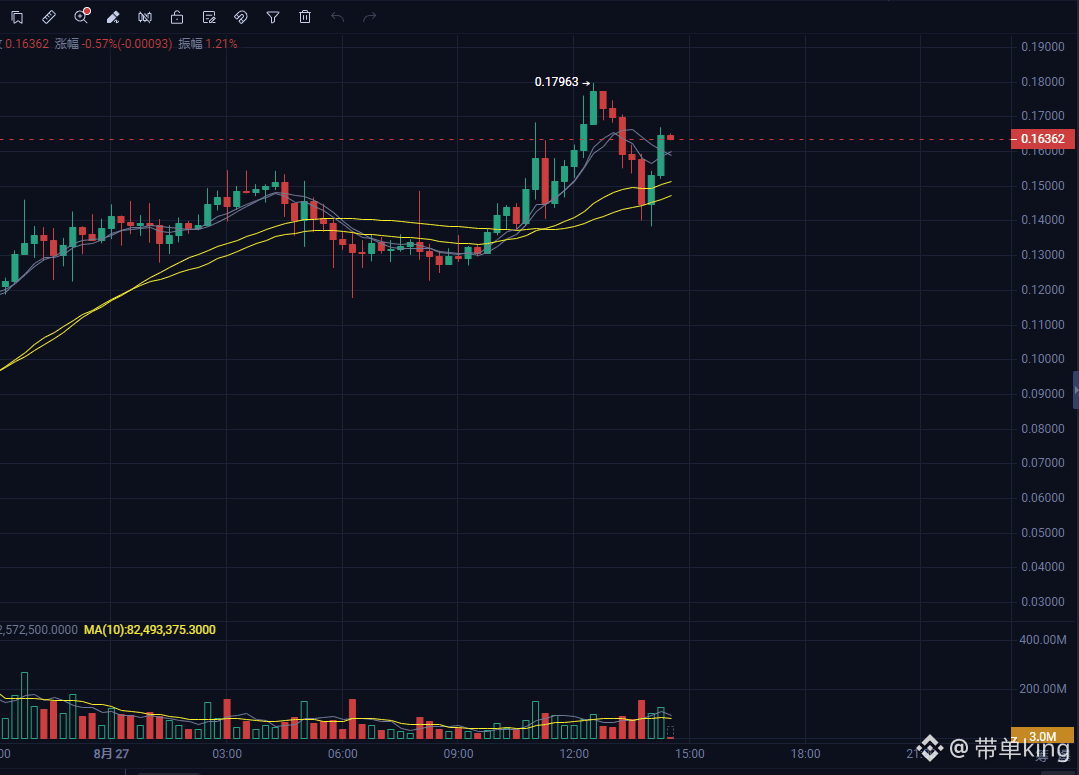Click the 0.16362 current price tag
The height and width of the screenshot is (775, 1079).
tap(1043, 139)
